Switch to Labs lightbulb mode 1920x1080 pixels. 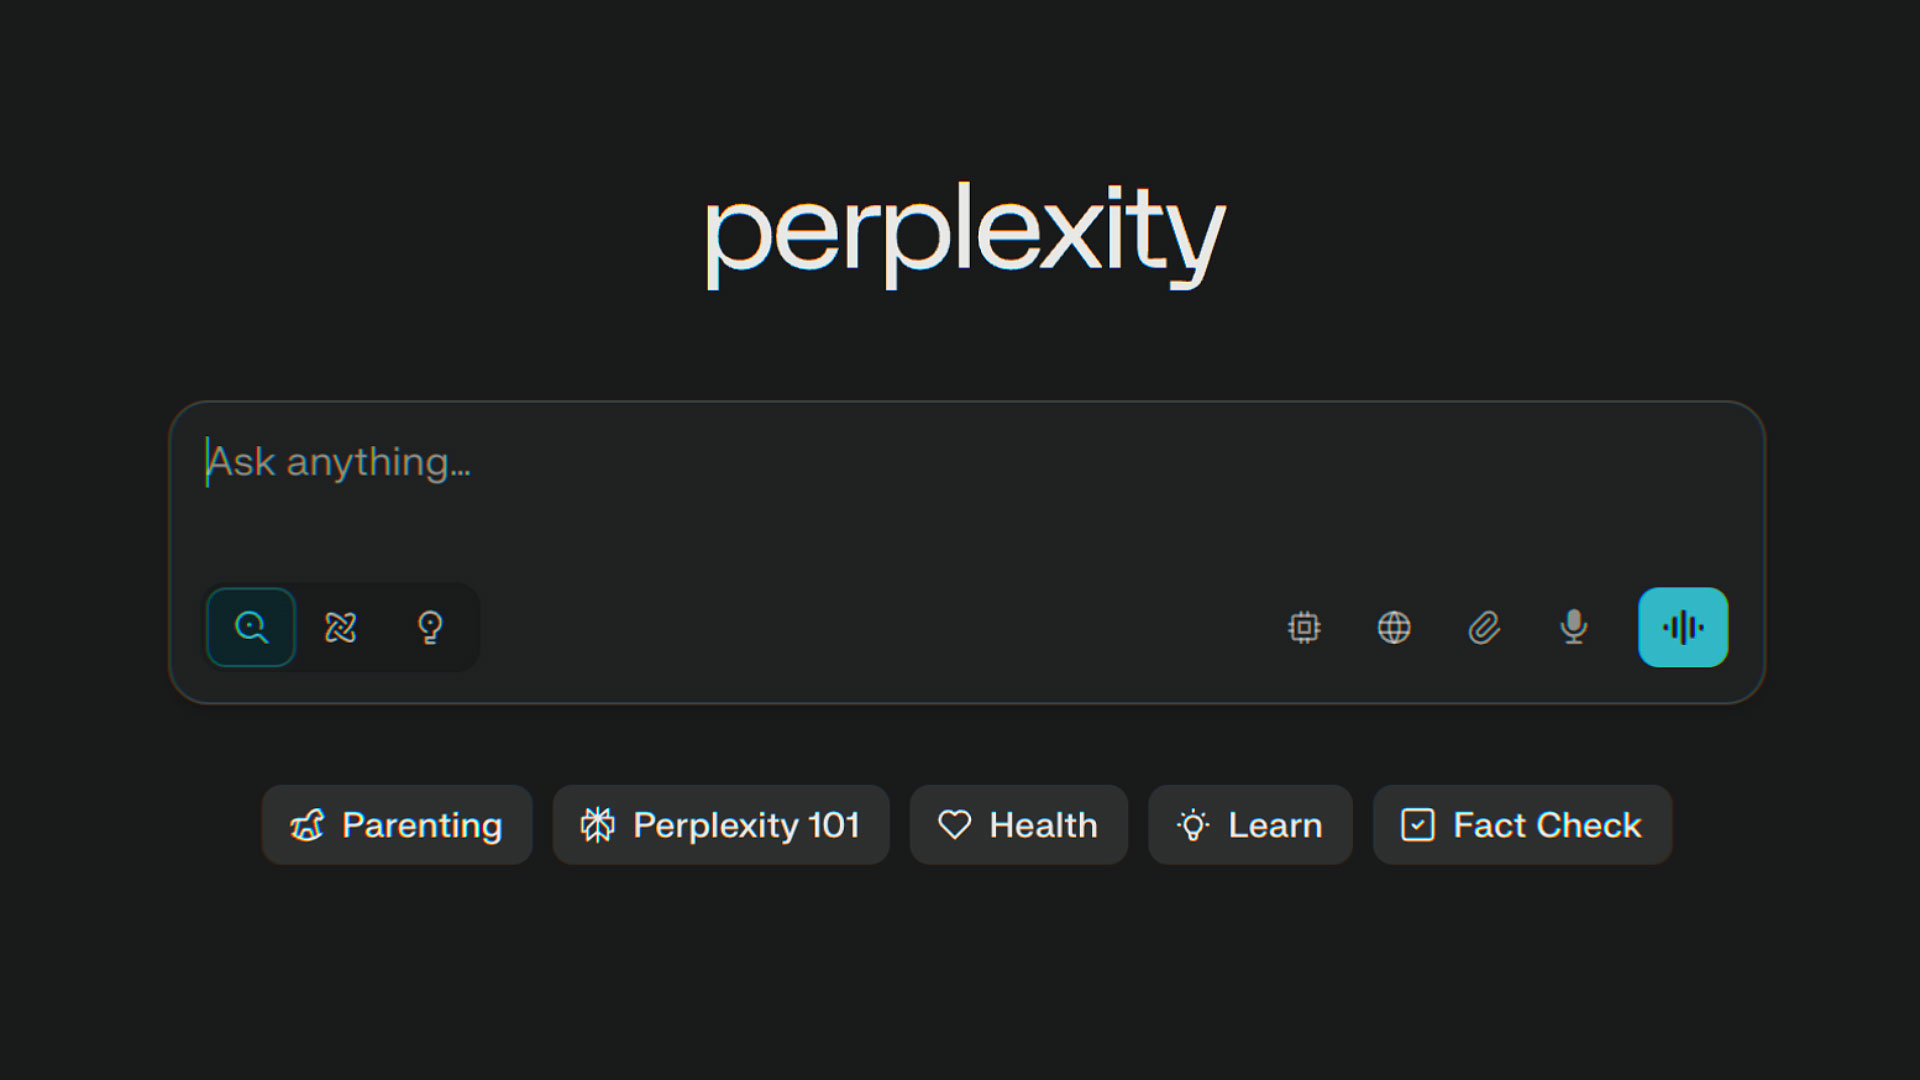tap(430, 627)
